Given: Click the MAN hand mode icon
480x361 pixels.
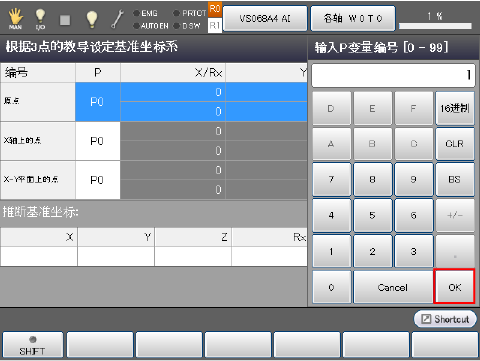Looking at the screenshot, I should pos(15,19).
